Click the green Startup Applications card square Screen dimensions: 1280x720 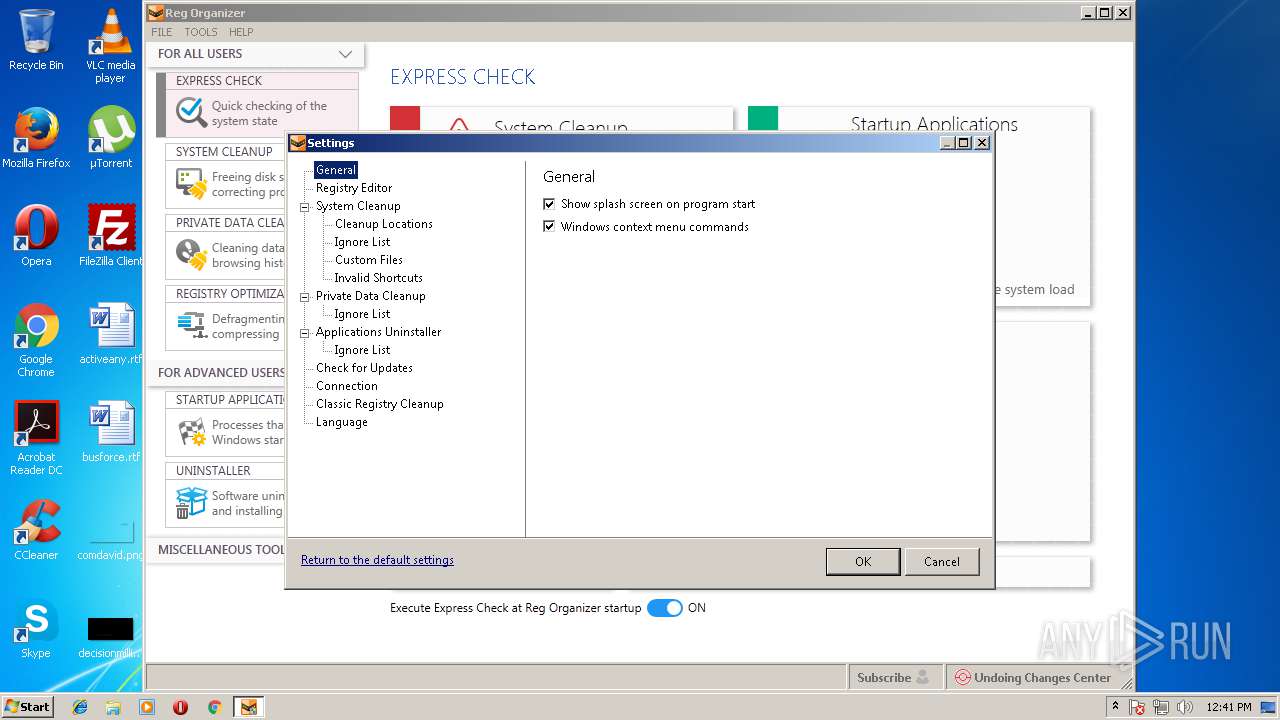coord(763,119)
